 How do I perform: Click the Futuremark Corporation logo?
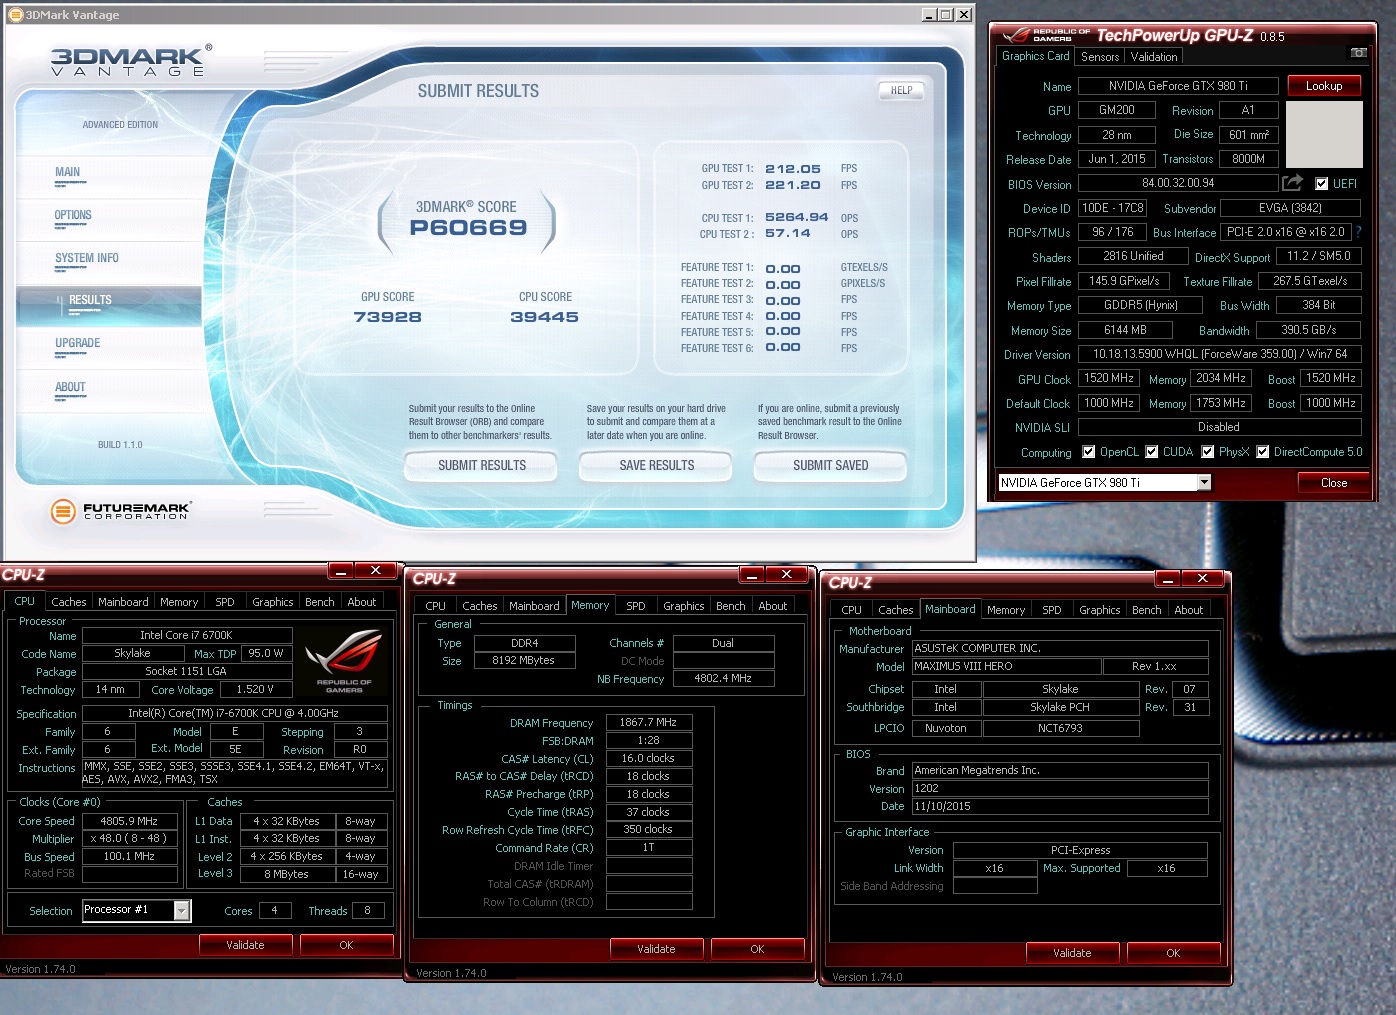pyautogui.click(x=120, y=511)
